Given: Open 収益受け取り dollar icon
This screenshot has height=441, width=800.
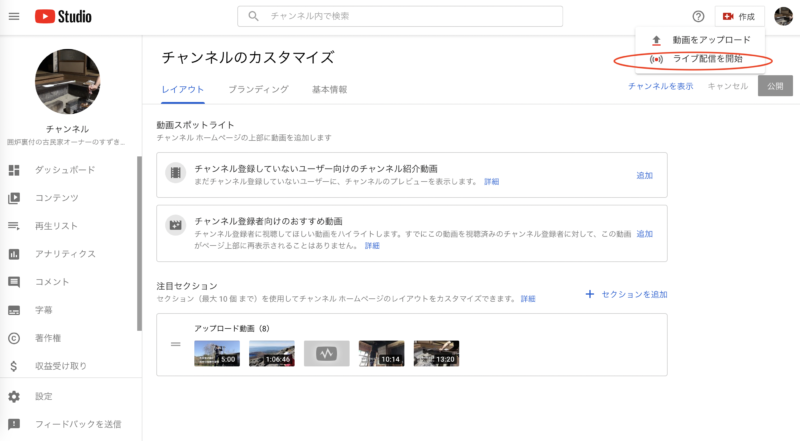Looking at the screenshot, I should pos(14,366).
